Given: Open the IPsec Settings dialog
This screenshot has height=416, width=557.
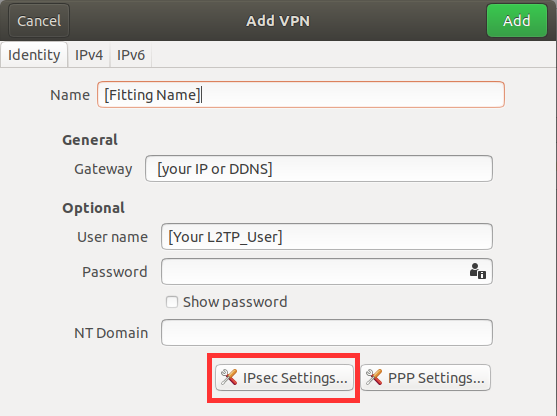Looking at the screenshot, I should (284, 377).
